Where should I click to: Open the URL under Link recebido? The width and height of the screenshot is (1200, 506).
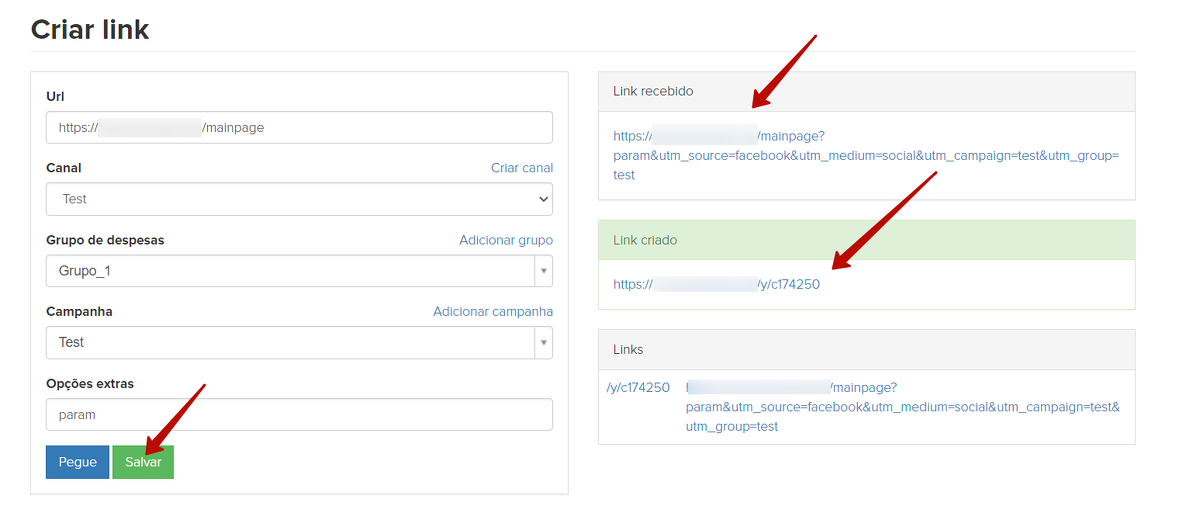pyautogui.click(x=865, y=156)
